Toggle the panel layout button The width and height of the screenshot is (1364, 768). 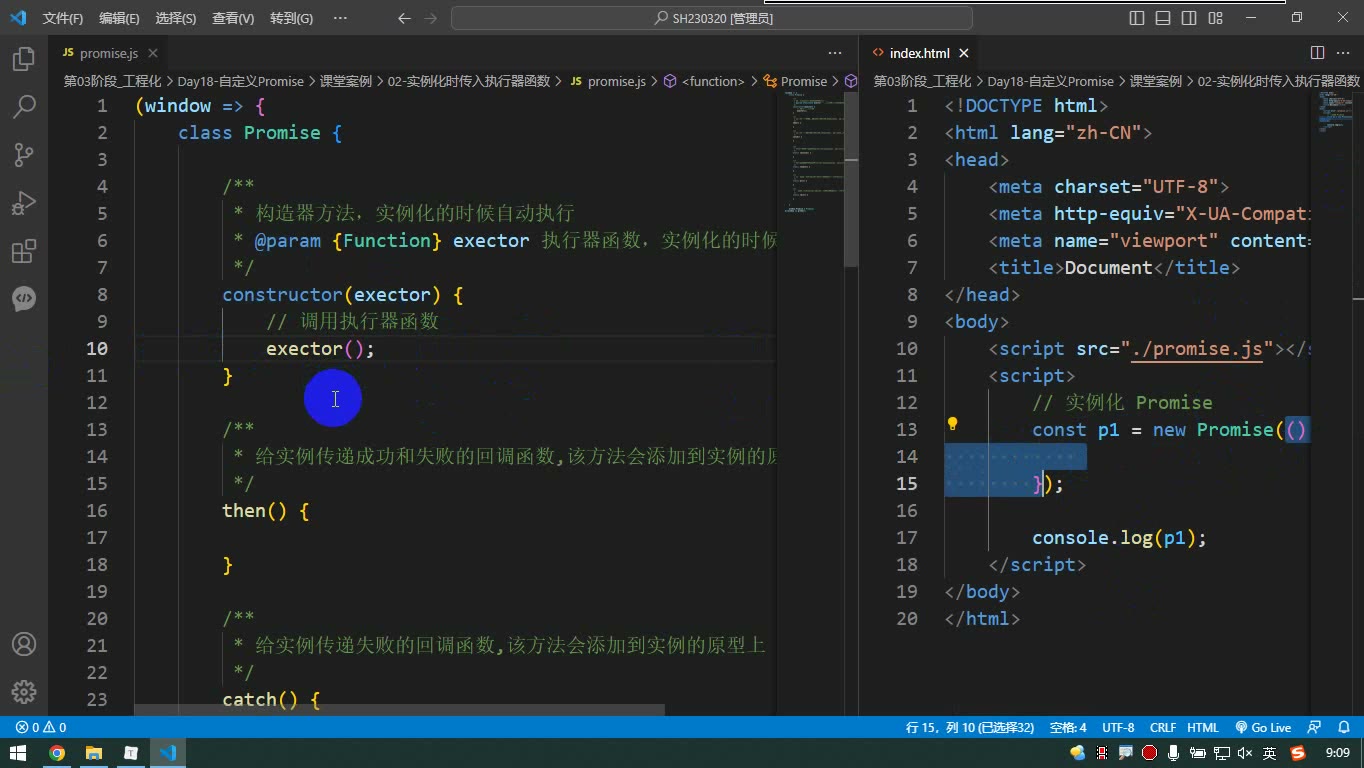1163,18
